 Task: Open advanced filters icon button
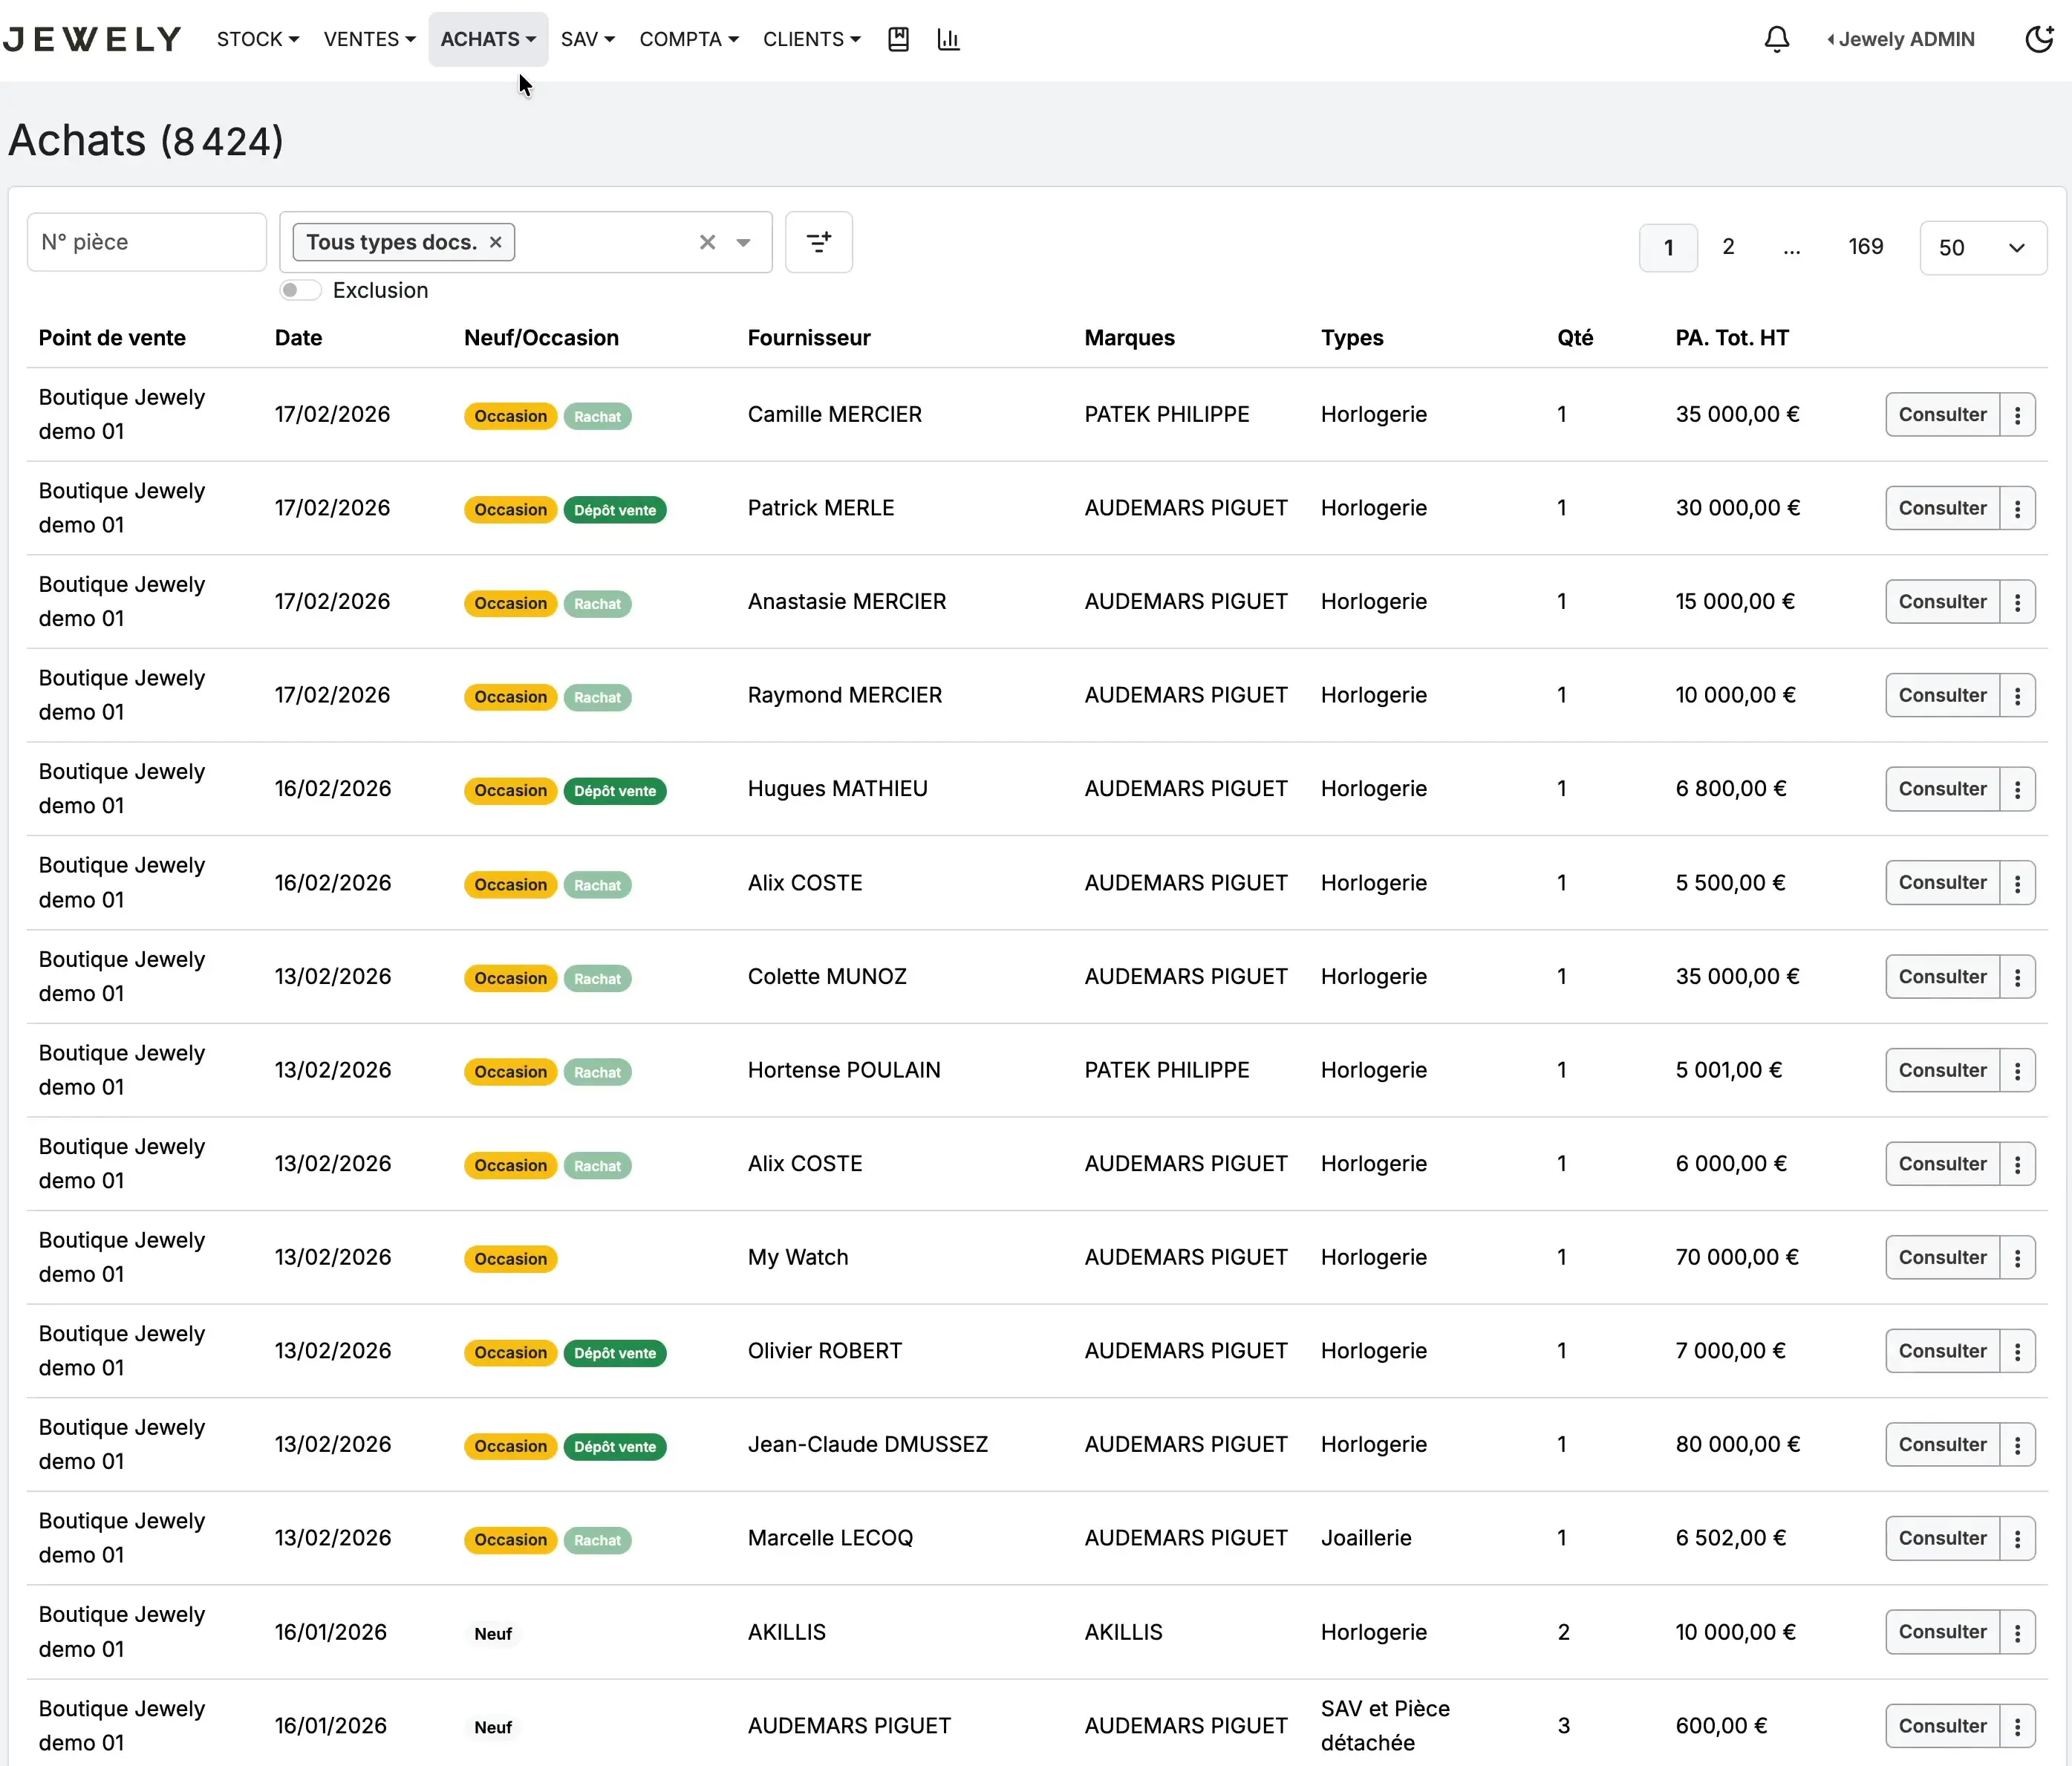tap(818, 242)
